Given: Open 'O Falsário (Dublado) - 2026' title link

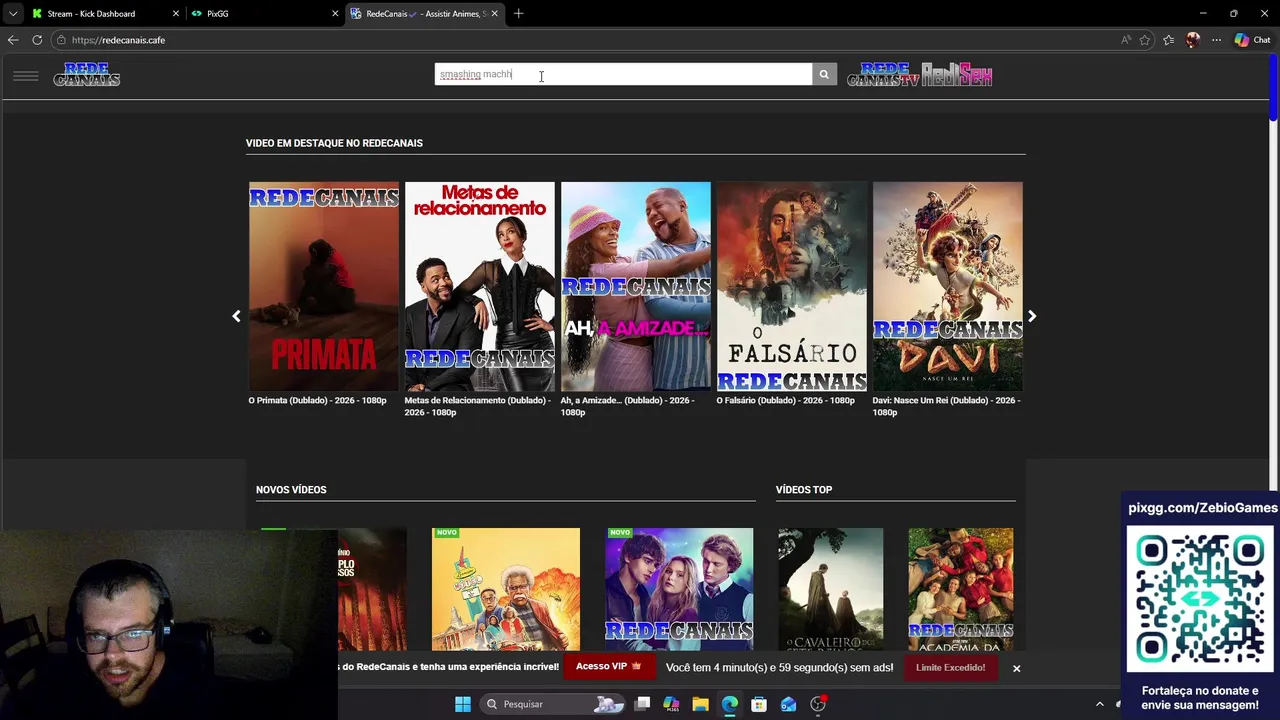Looking at the screenshot, I should click(x=785, y=400).
